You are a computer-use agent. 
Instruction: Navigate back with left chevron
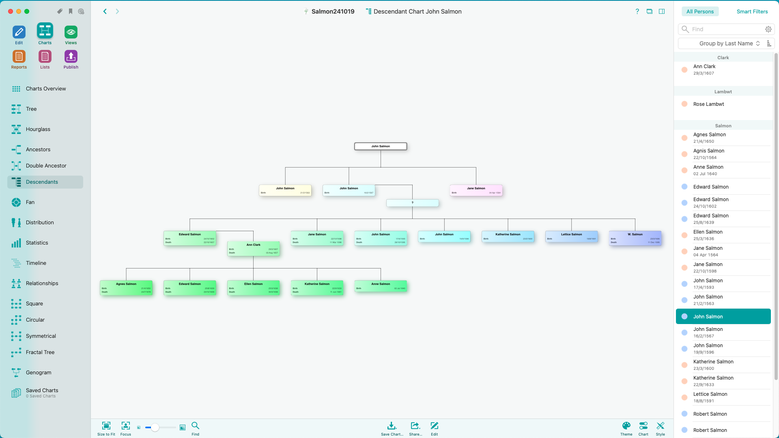[x=105, y=11]
